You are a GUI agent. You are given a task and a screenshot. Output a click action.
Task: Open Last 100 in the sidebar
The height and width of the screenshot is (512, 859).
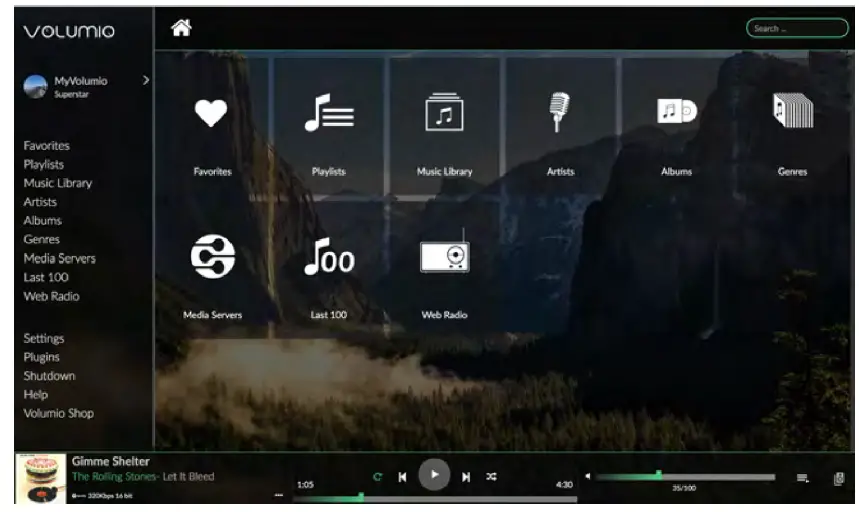tap(46, 277)
